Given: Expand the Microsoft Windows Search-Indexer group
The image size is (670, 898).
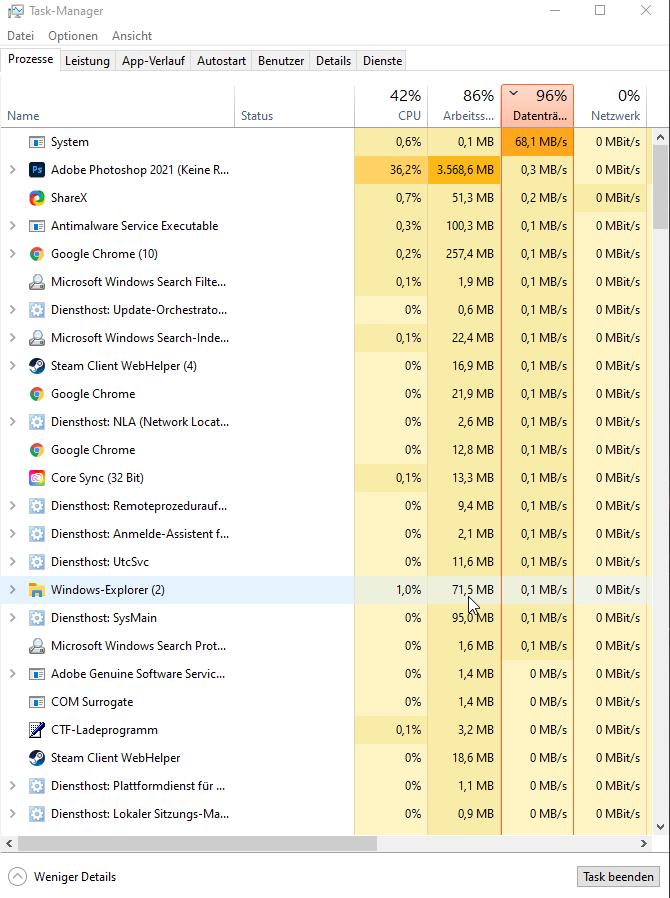Looking at the screenshot, I should click(13, 338).
